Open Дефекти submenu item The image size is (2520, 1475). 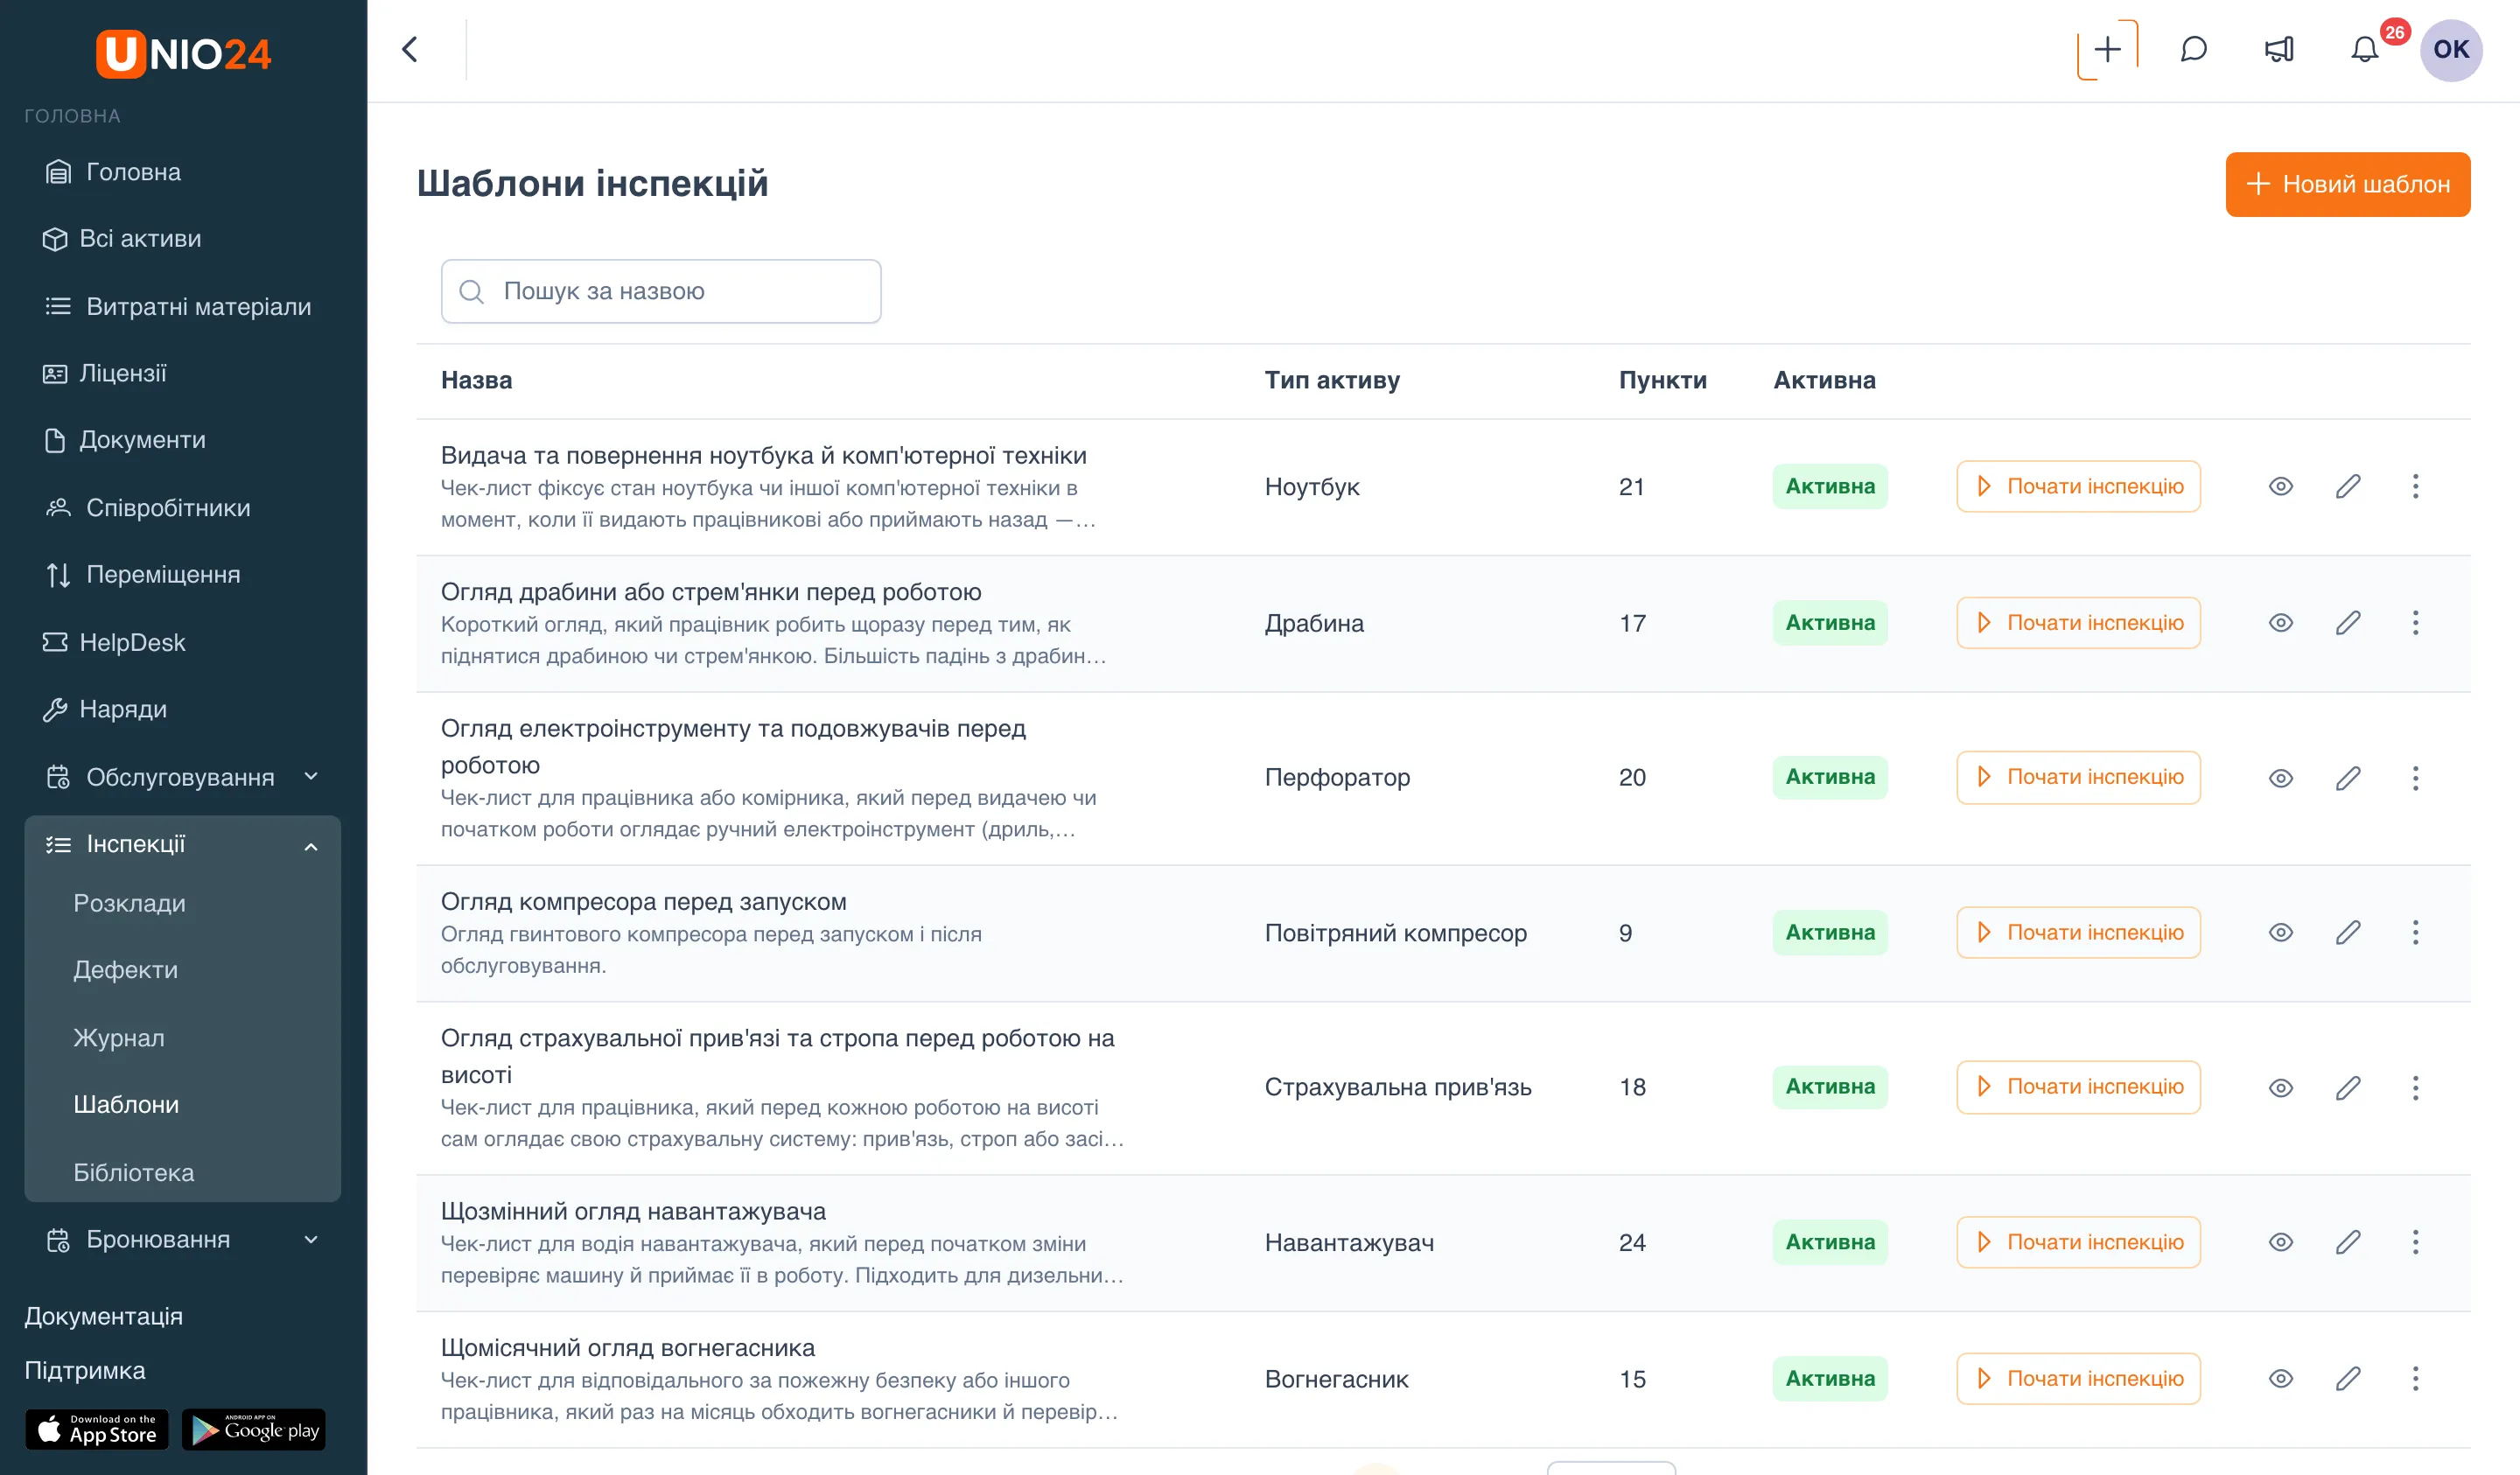(125, 970)
